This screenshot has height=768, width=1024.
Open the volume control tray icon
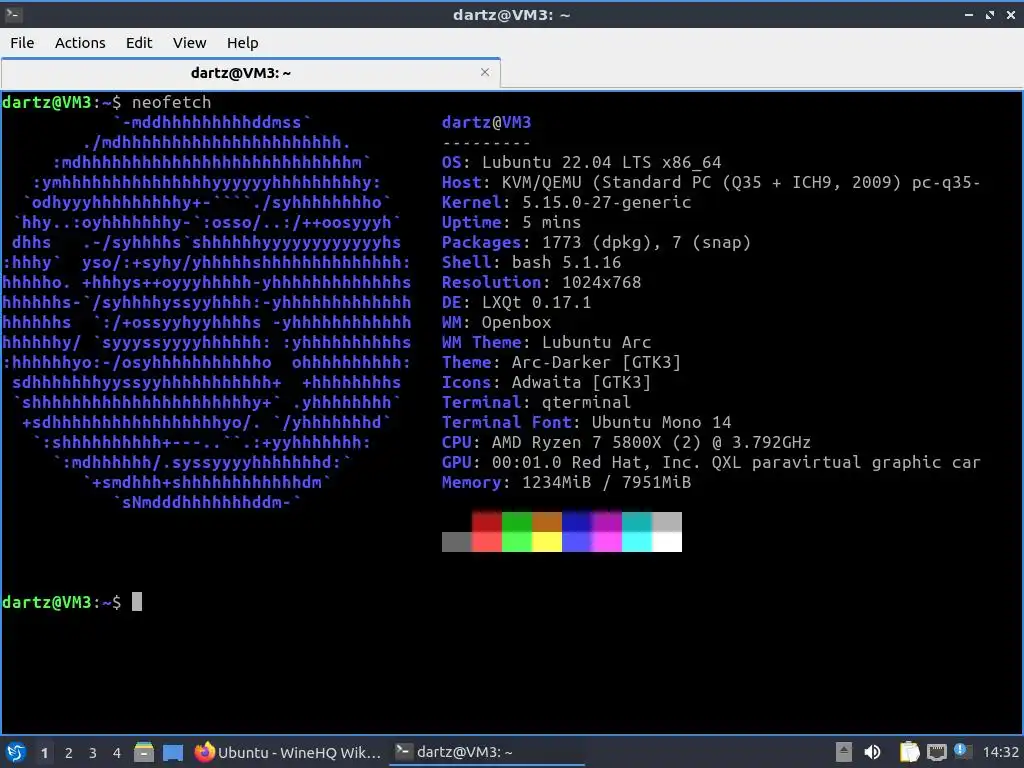pyautogui.click(x=872, y=752)
